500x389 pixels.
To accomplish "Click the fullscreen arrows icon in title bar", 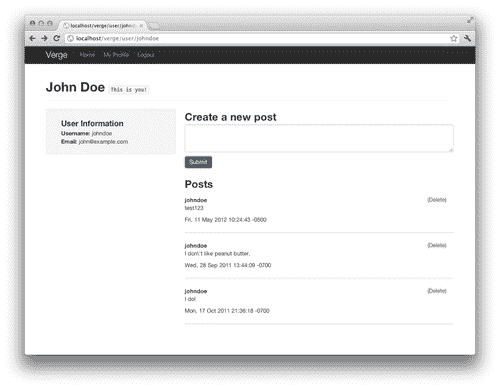I will click(x=470, y=20).
